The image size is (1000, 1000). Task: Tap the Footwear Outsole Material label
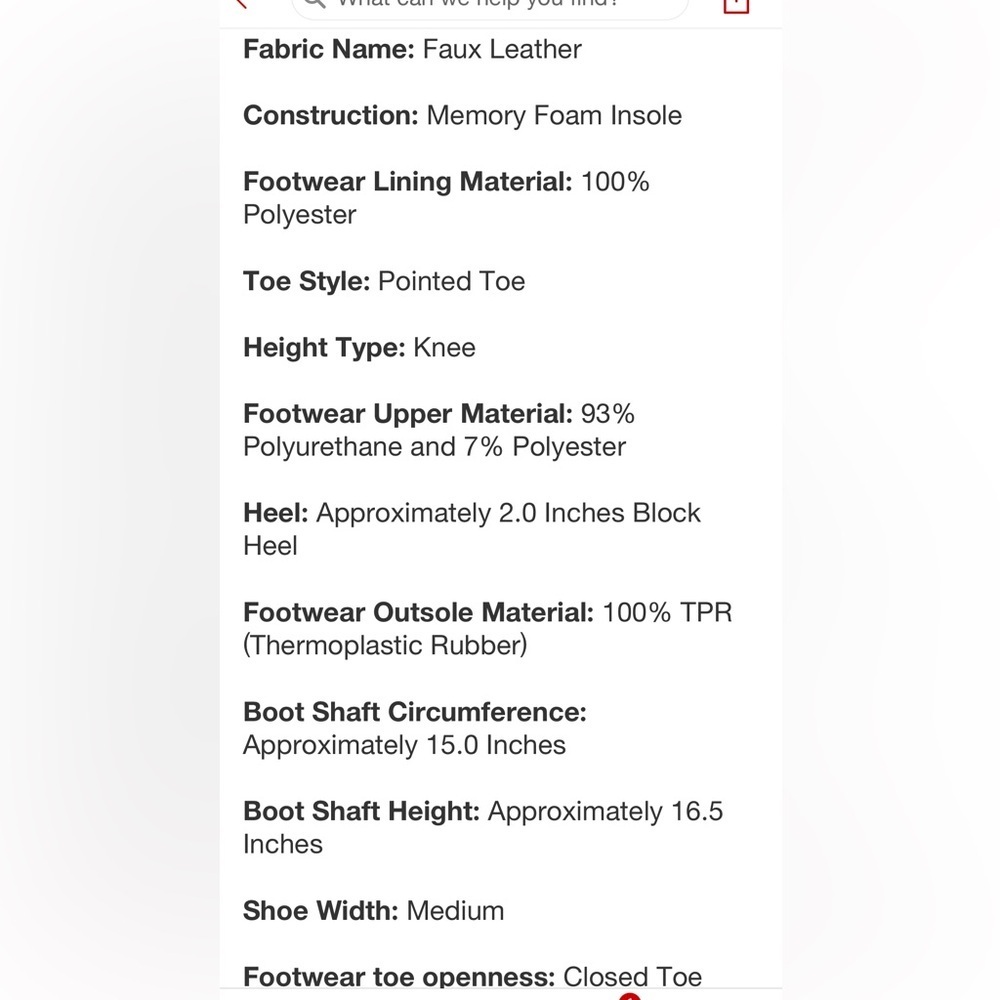pos(418,613)
